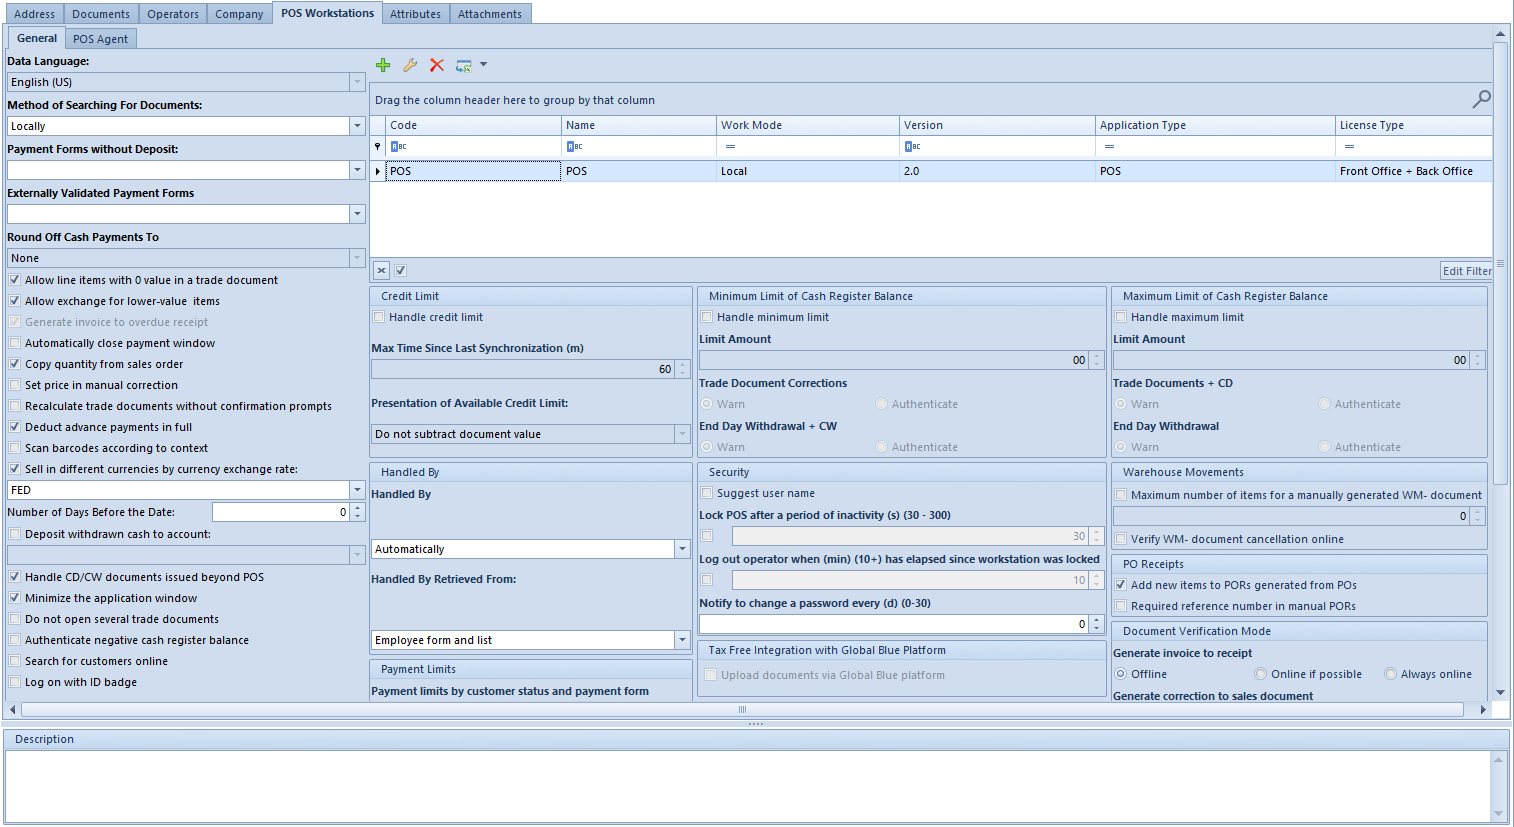Click the License Type equals filter icon

pyautogui.click(x=1349, y=146)
